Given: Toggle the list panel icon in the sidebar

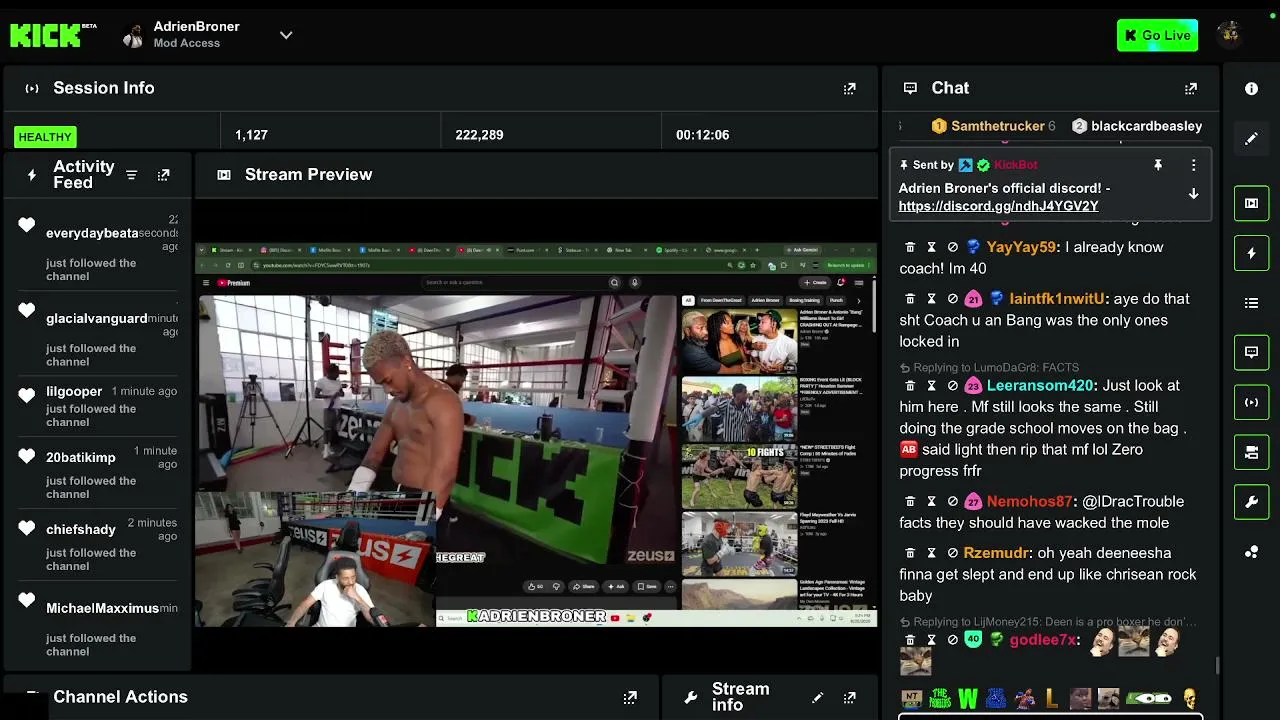Looking at the screenshot, I should pos(1251,303).
